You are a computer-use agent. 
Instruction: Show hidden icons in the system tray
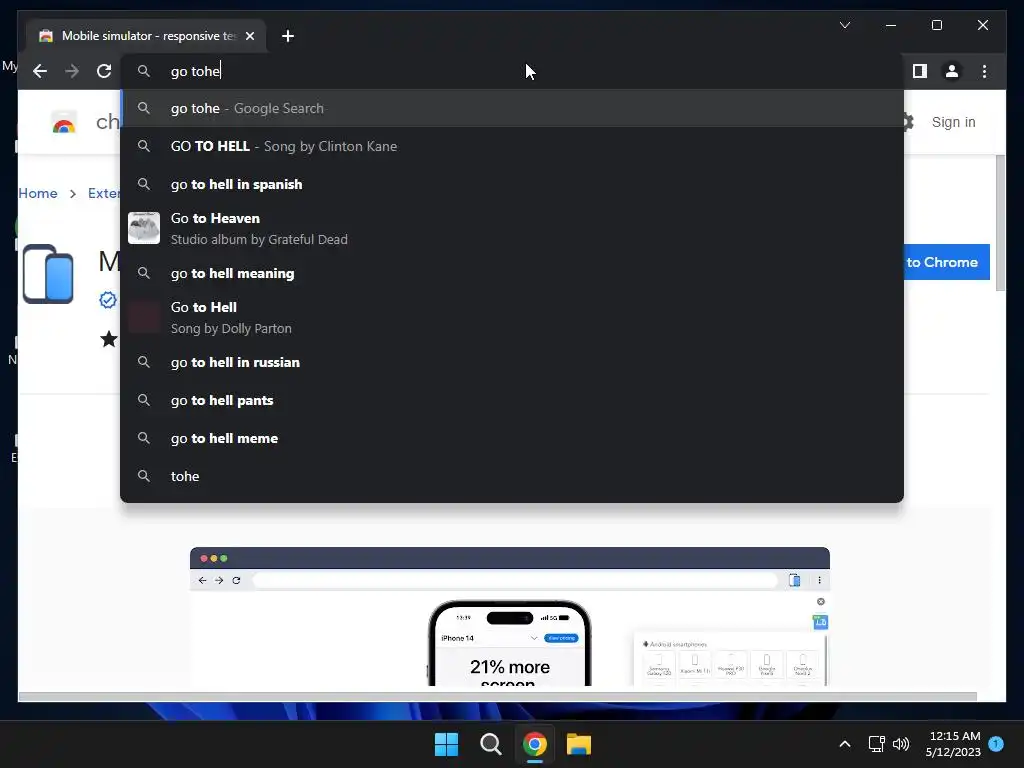pos(844,744)
